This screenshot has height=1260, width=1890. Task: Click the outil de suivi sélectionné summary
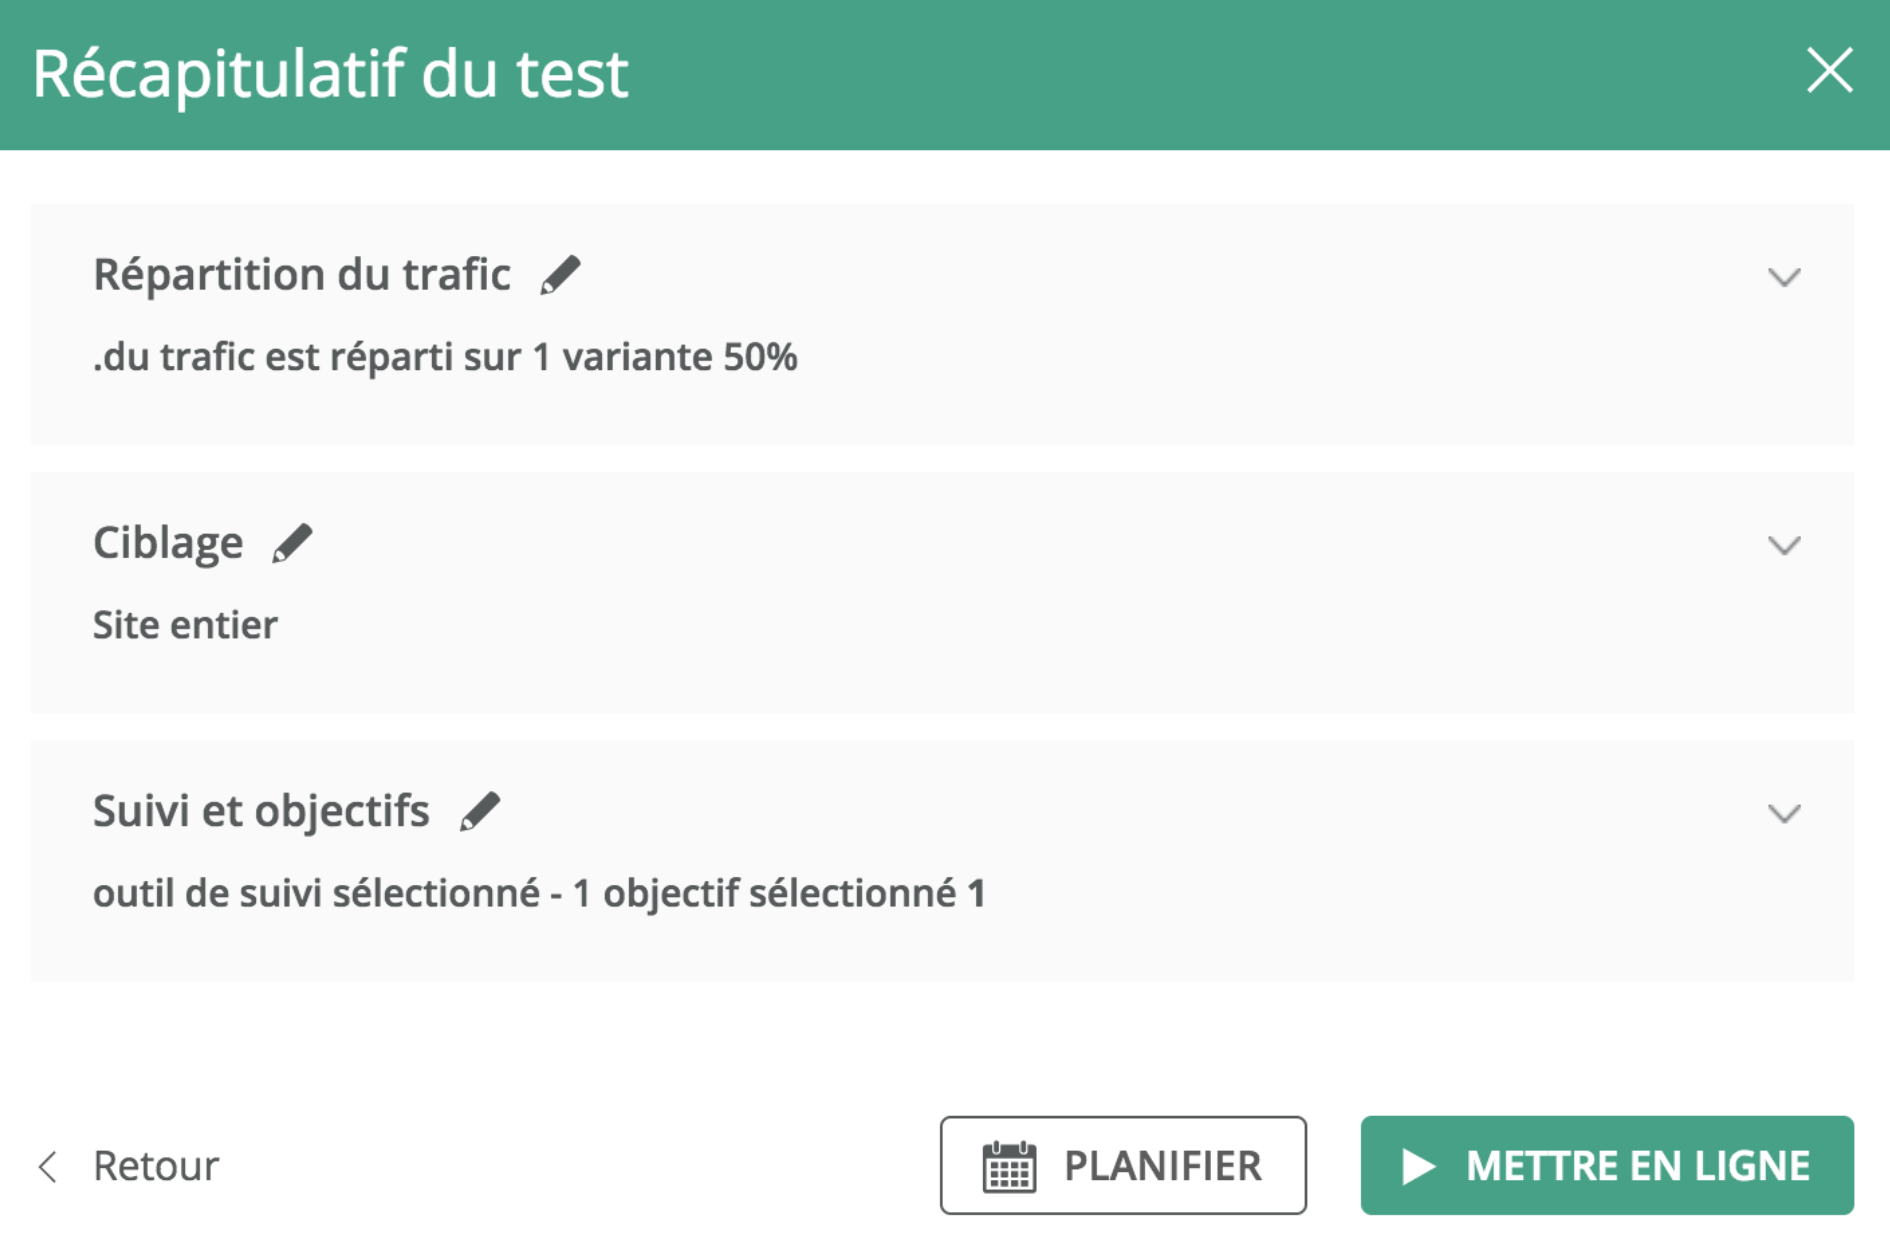click(539, 893)
